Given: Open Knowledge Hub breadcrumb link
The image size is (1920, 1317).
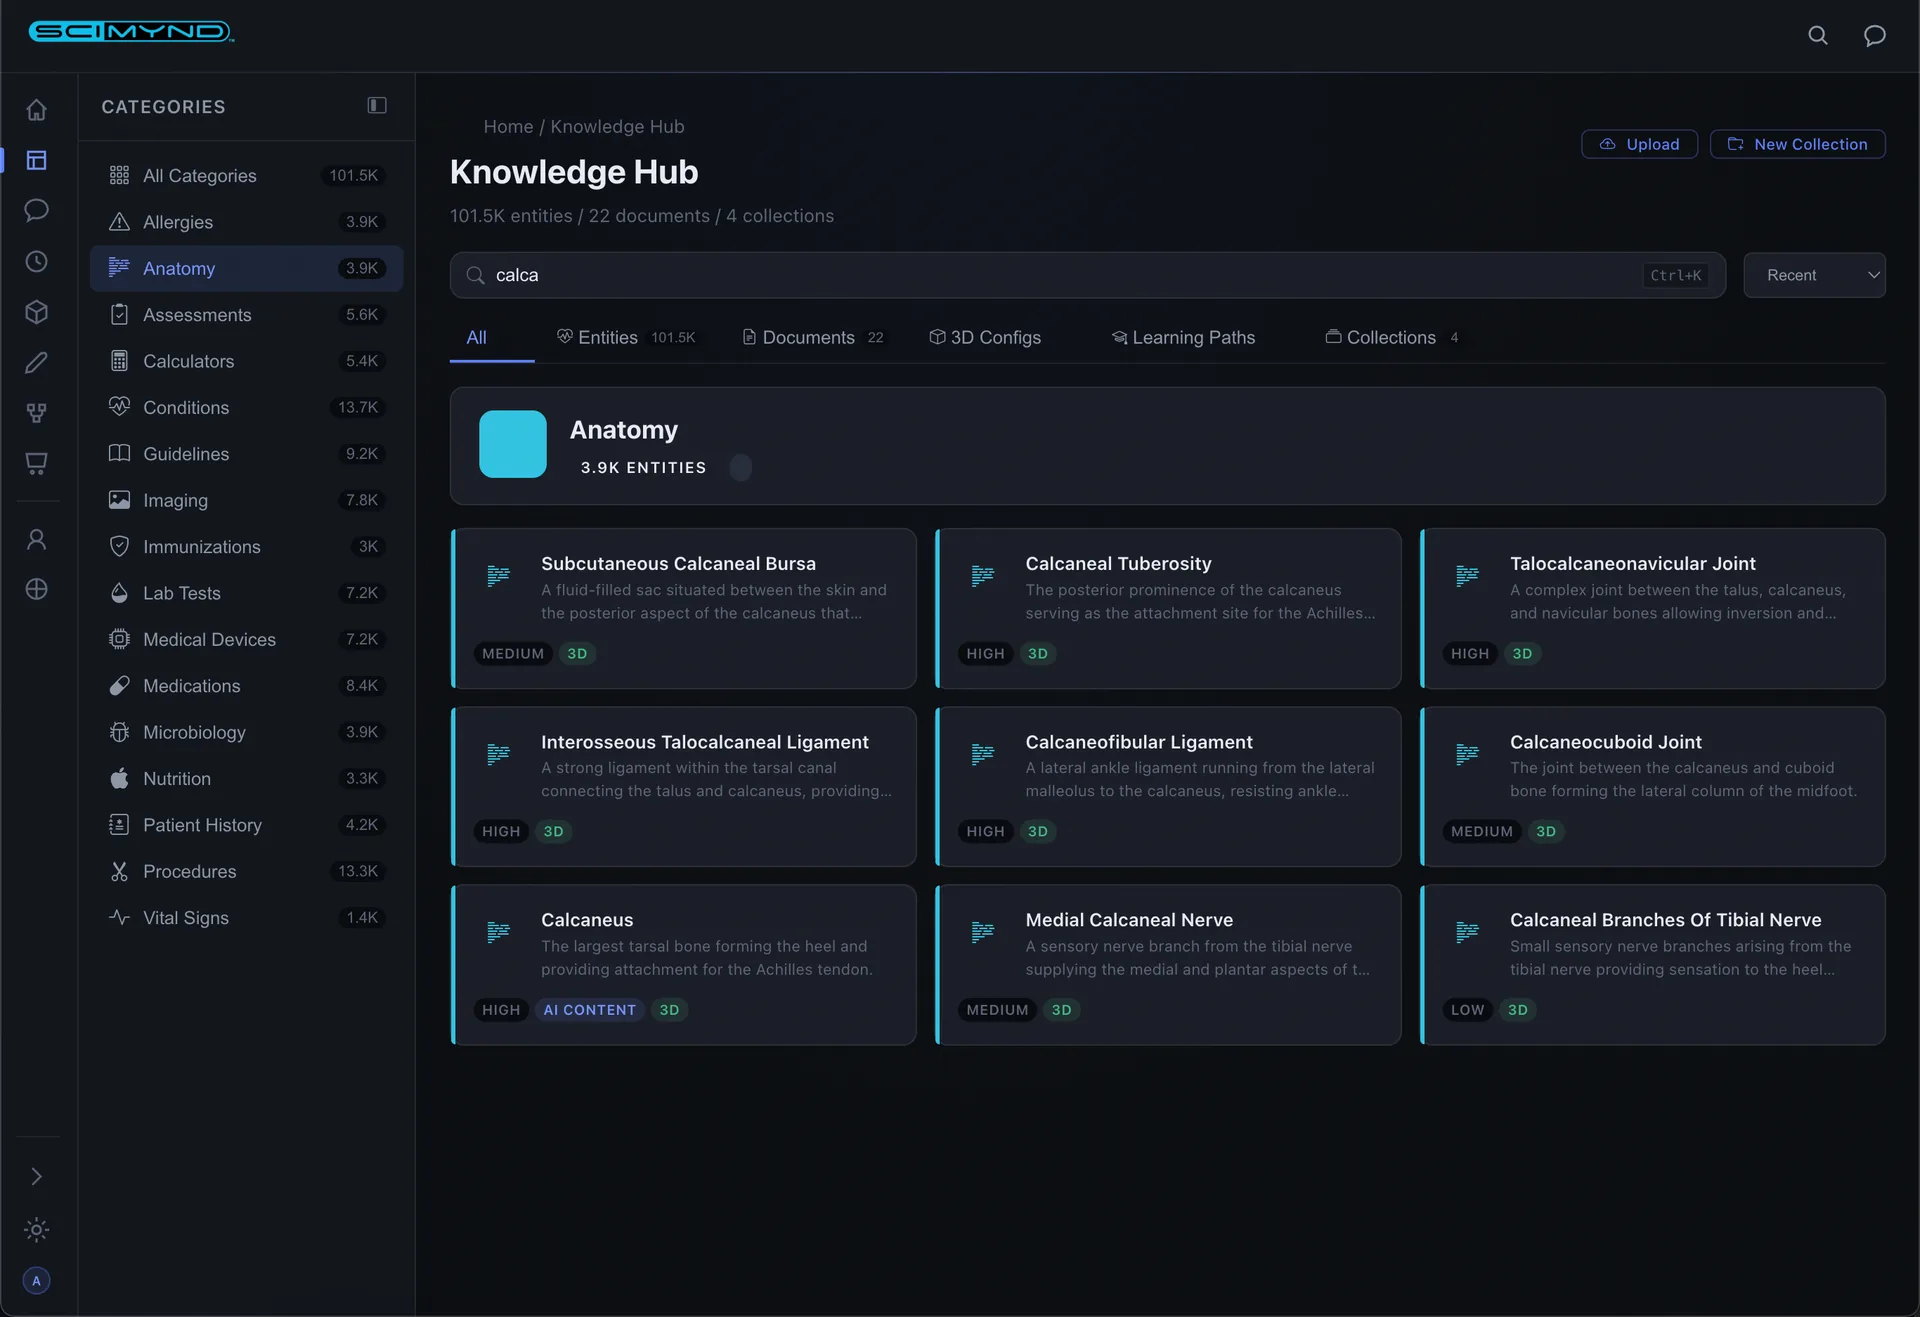Looking at the screenshot, I should 616,126.
